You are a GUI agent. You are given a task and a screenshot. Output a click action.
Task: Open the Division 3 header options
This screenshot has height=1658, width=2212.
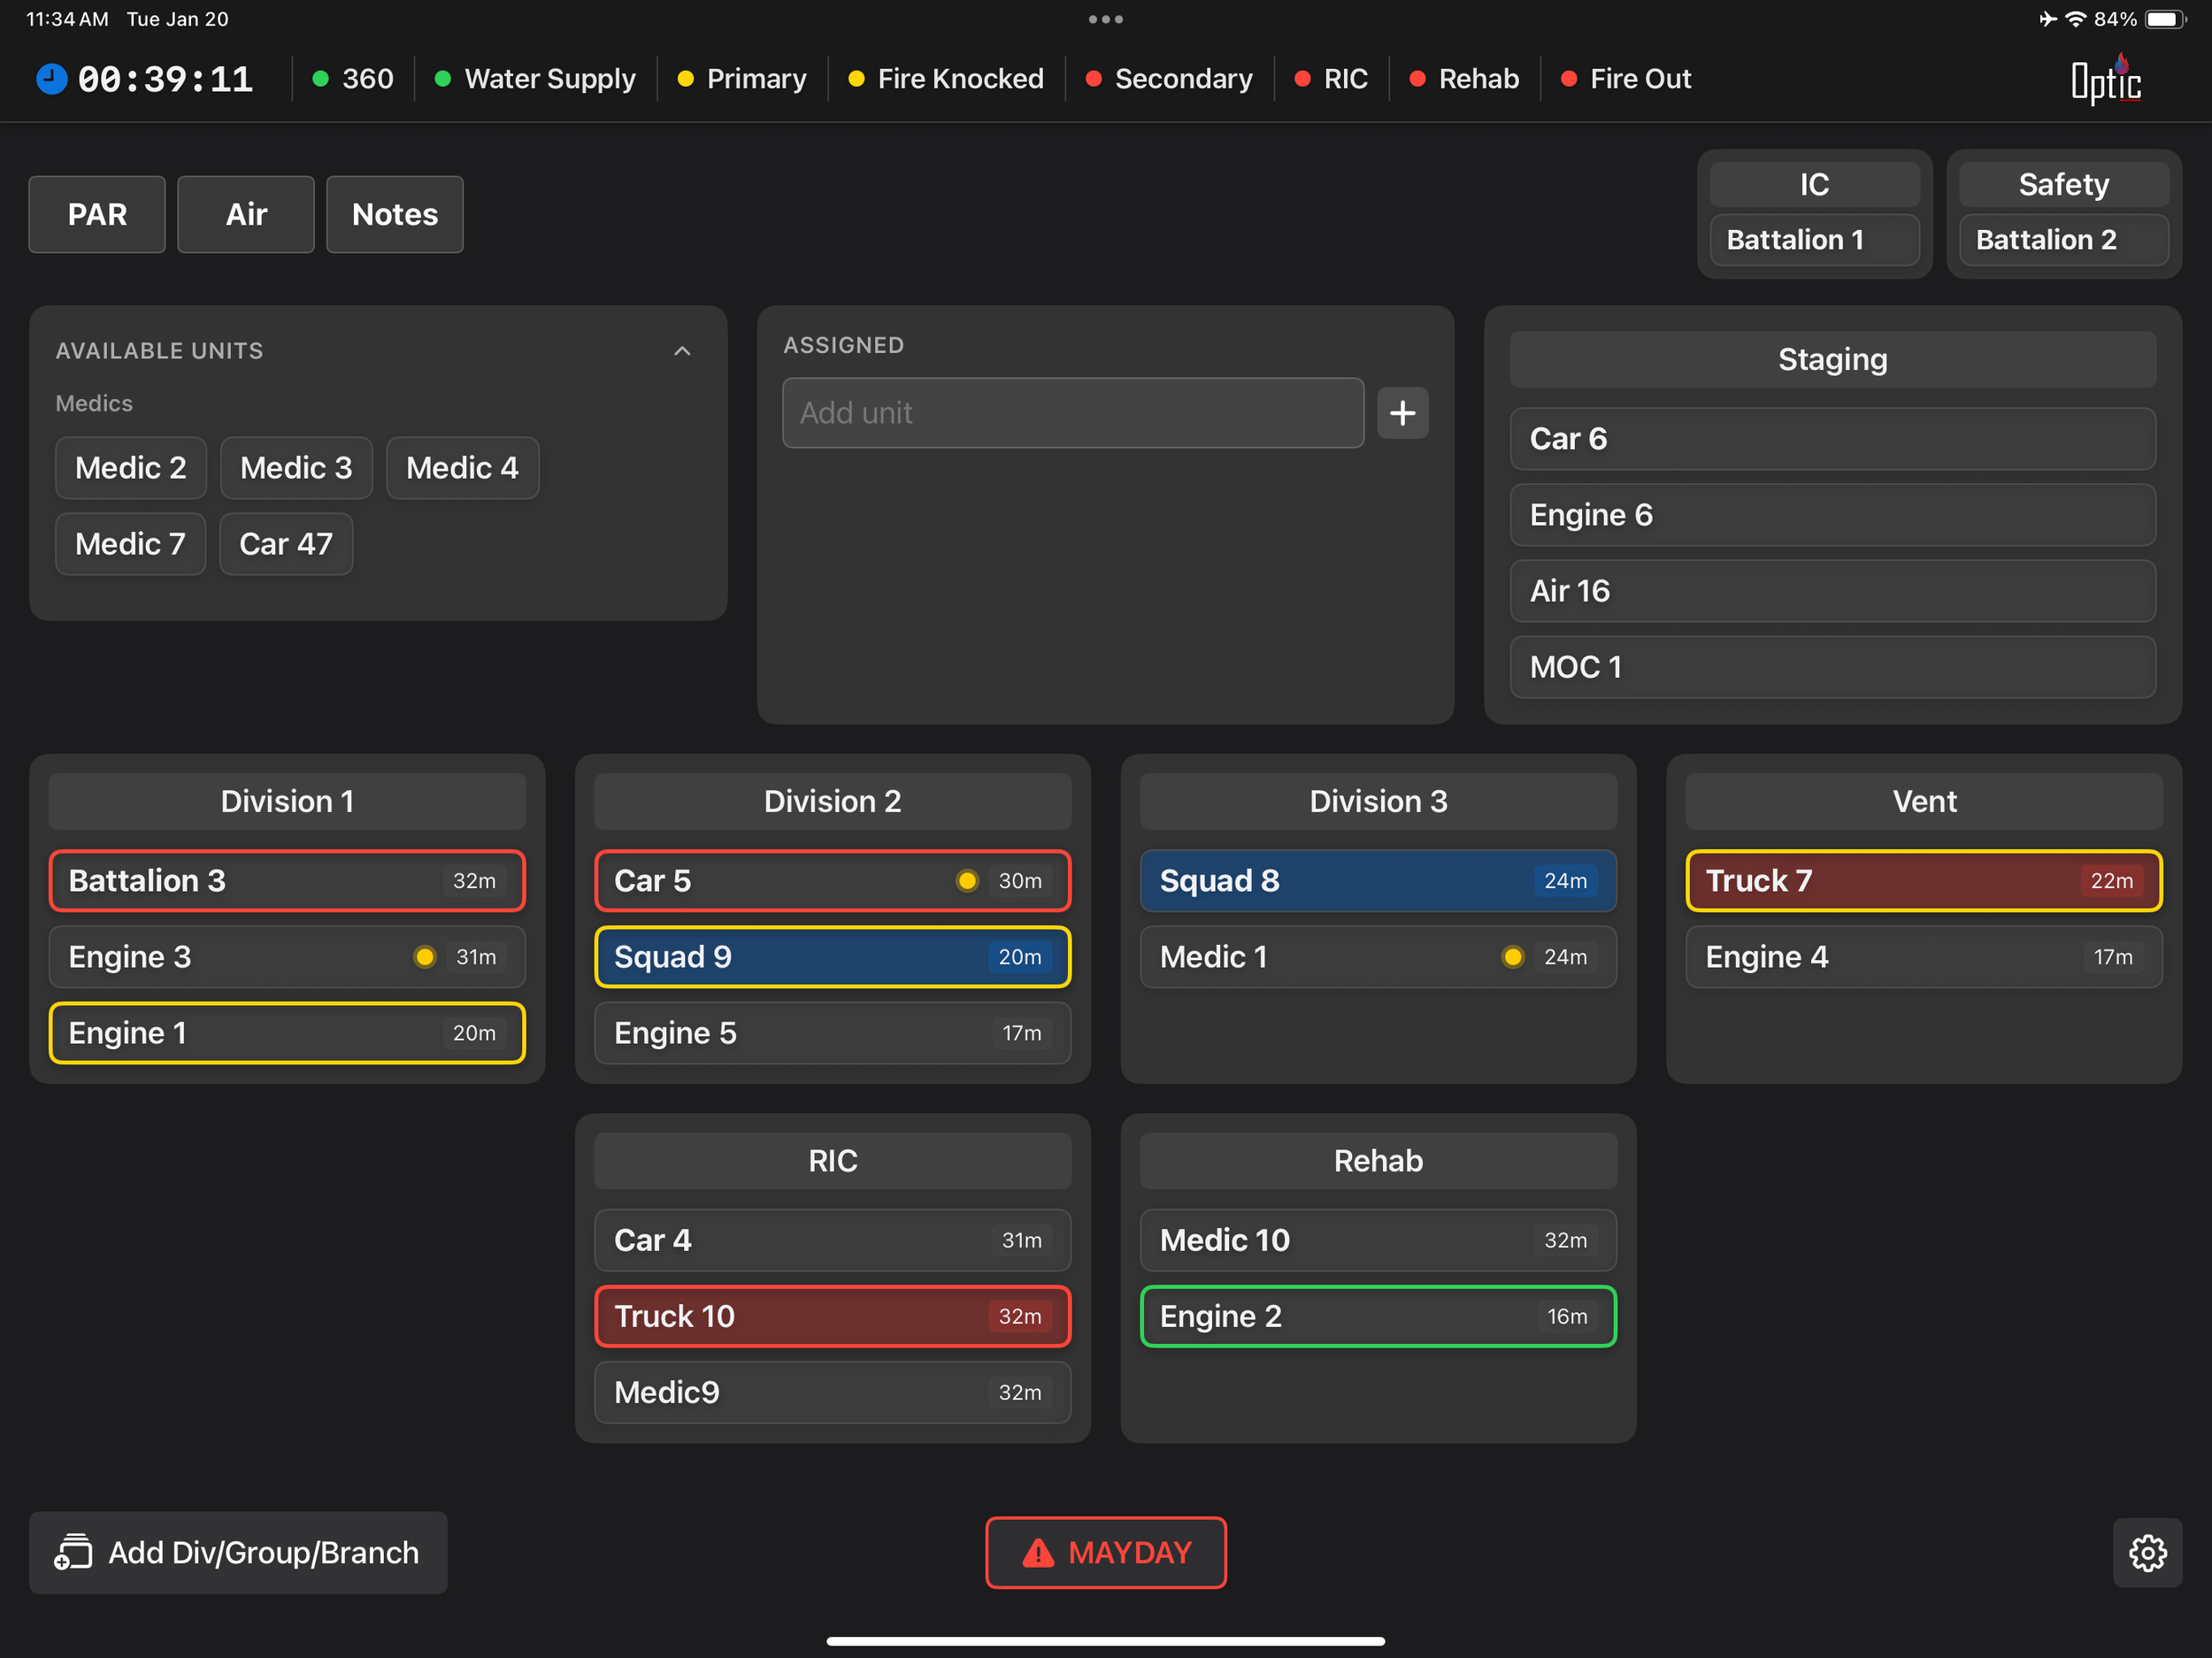click(1378, 801)
